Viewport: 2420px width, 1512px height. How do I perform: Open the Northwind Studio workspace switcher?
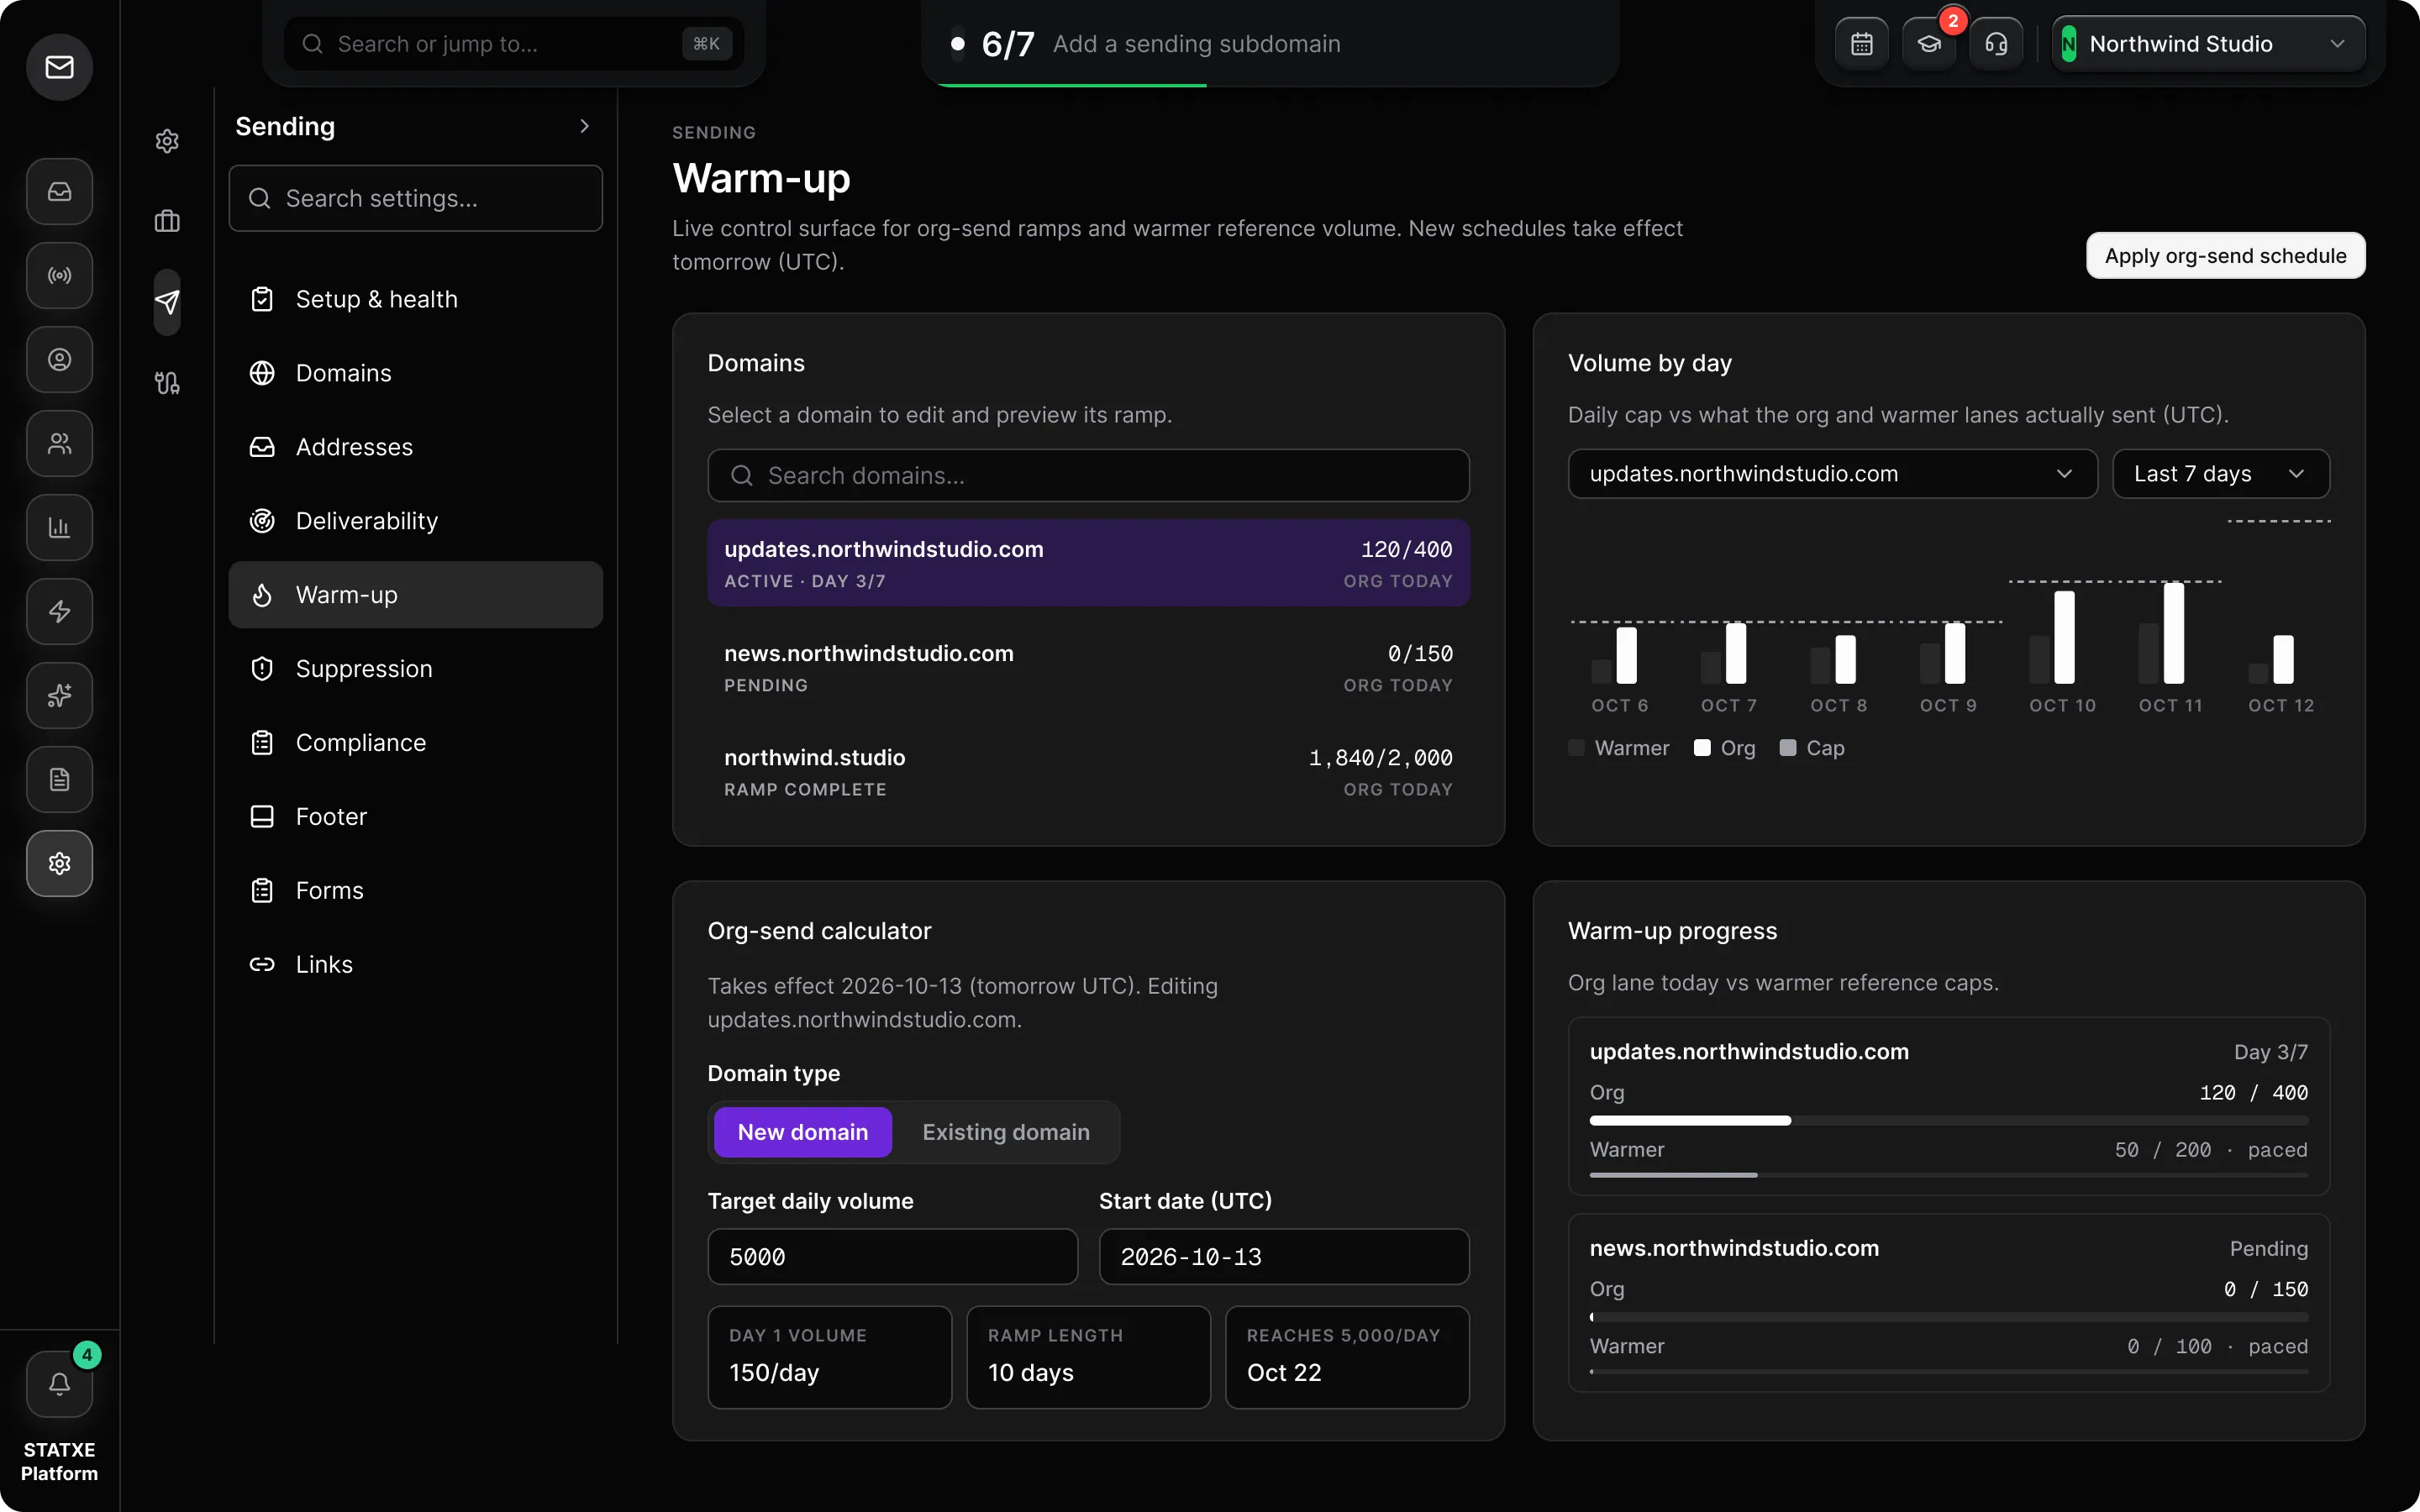pos(2208,44)
